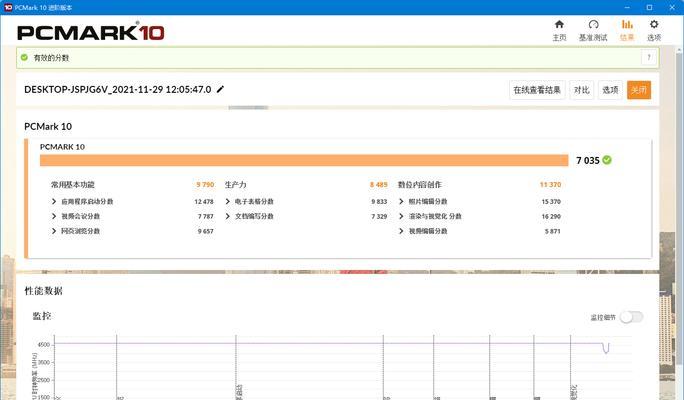Click the PCMark 10 title bar app icon
This screenshot has height=400, width=684.
tap(8, 7)
